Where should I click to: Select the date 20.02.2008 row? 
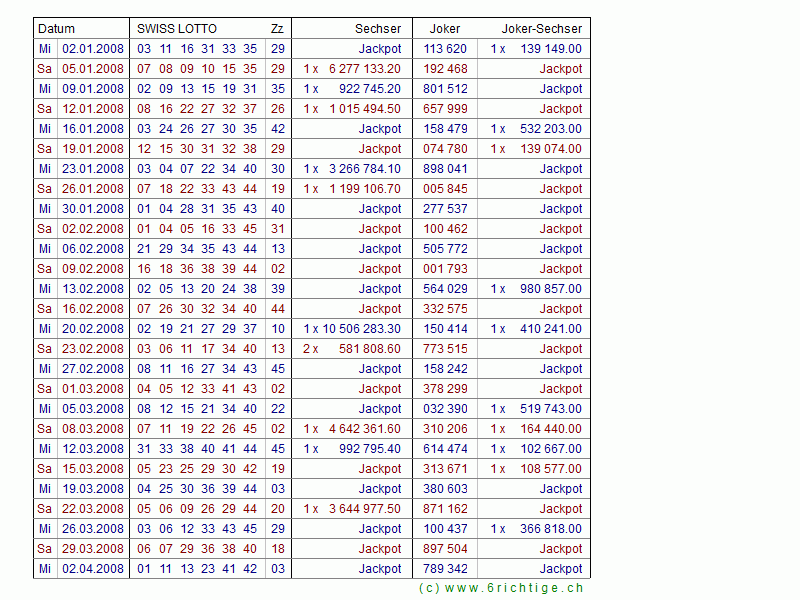click(x=93, y=329)
